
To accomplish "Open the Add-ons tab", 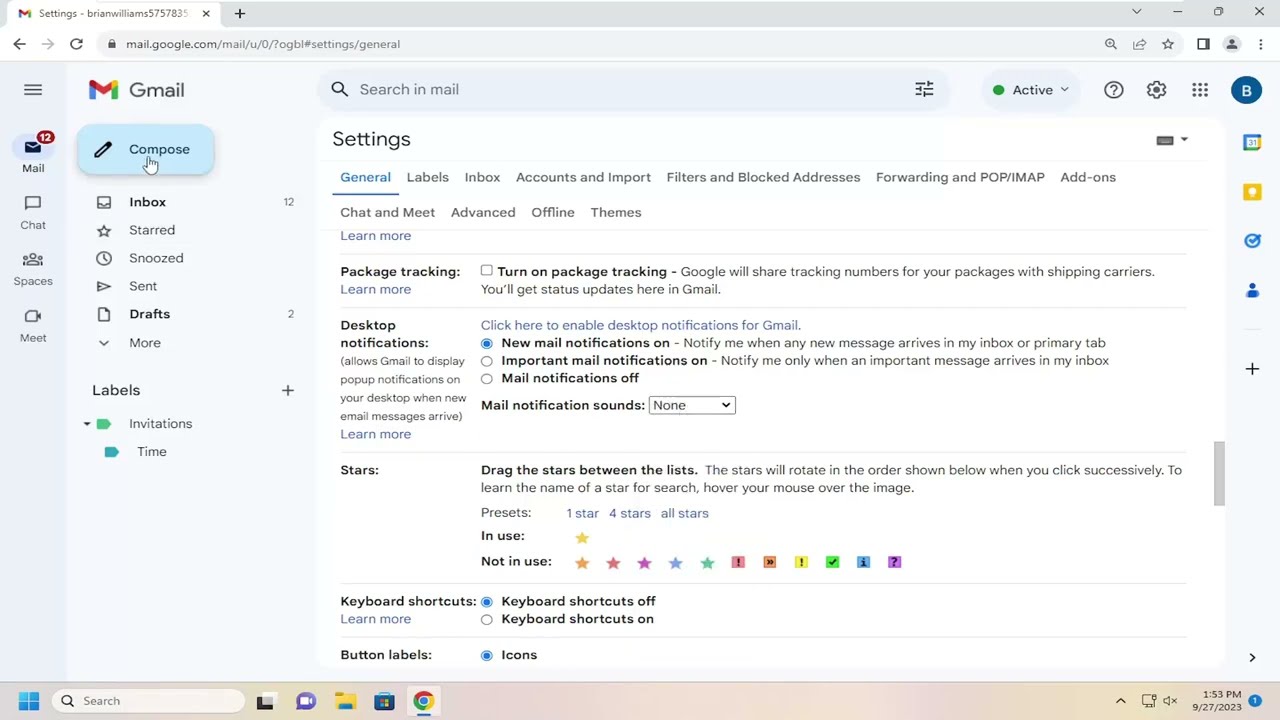I will click(1088, 177).
